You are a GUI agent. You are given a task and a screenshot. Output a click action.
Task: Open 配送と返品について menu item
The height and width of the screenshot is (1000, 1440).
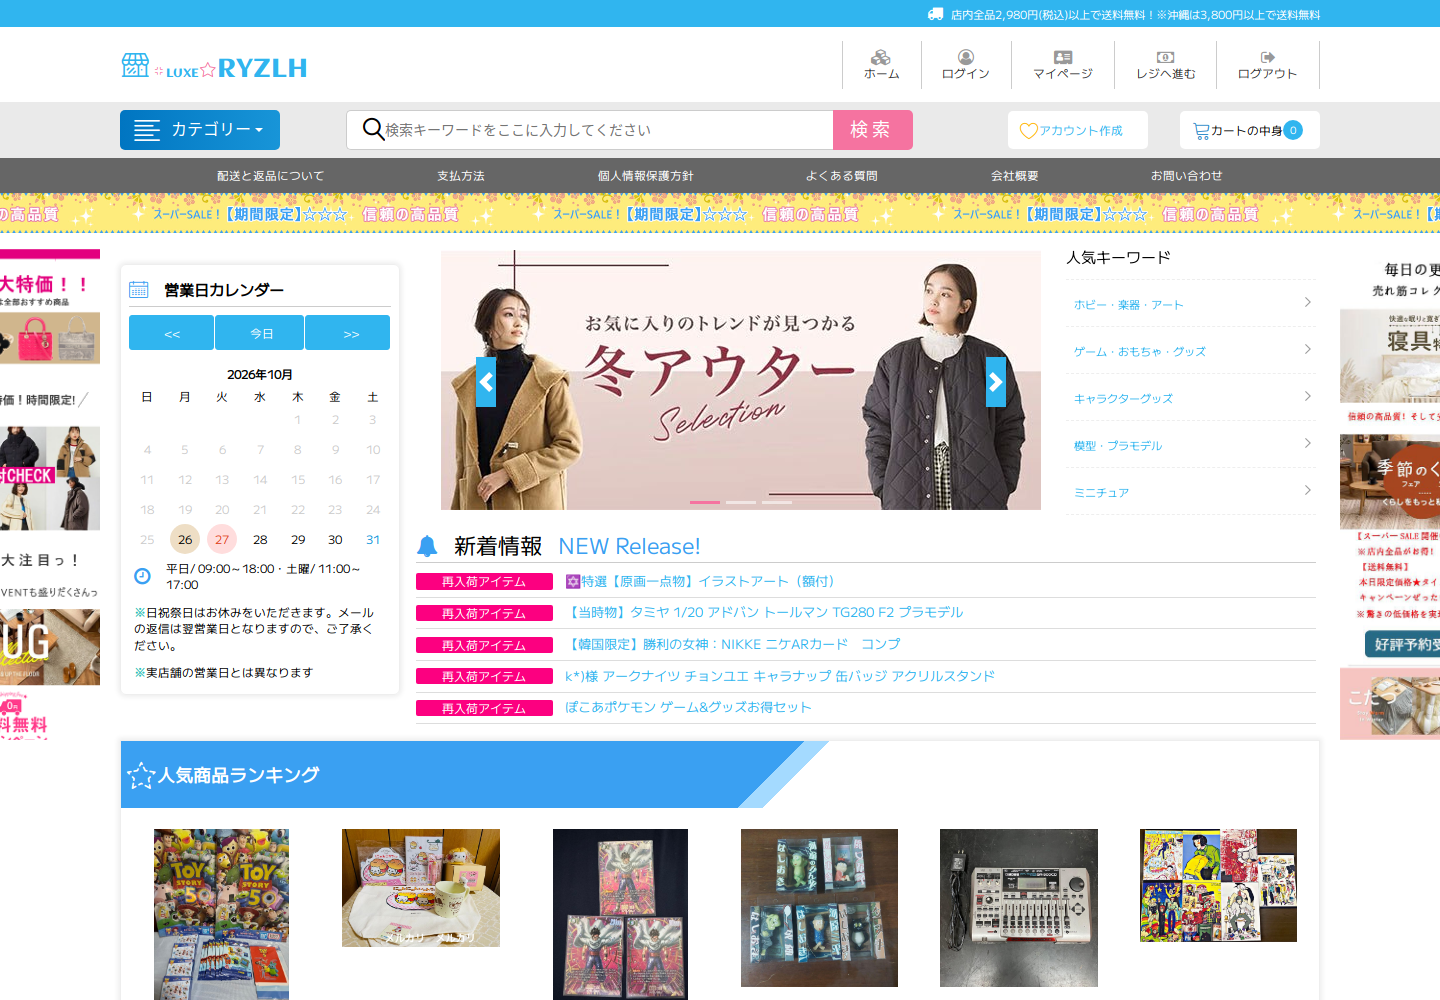(270, 176)
